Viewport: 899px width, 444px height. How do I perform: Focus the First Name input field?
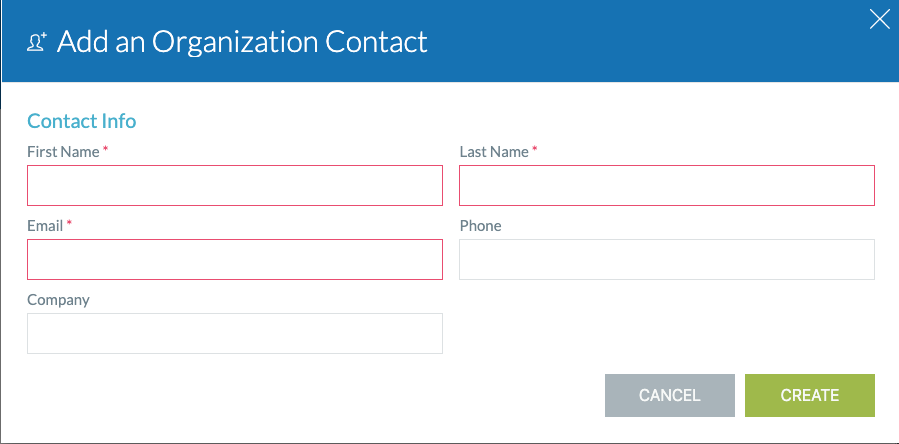coord(234,185)
